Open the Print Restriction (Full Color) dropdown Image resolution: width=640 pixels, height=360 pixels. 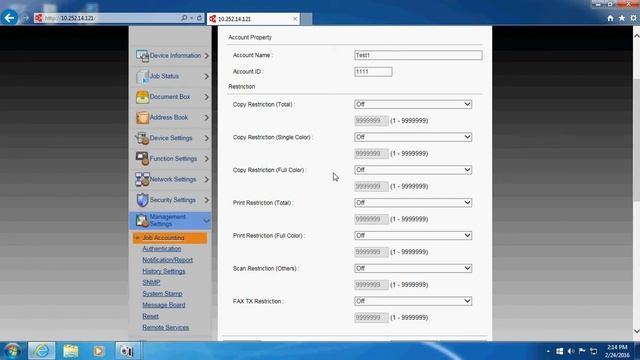tap(413, 236)
